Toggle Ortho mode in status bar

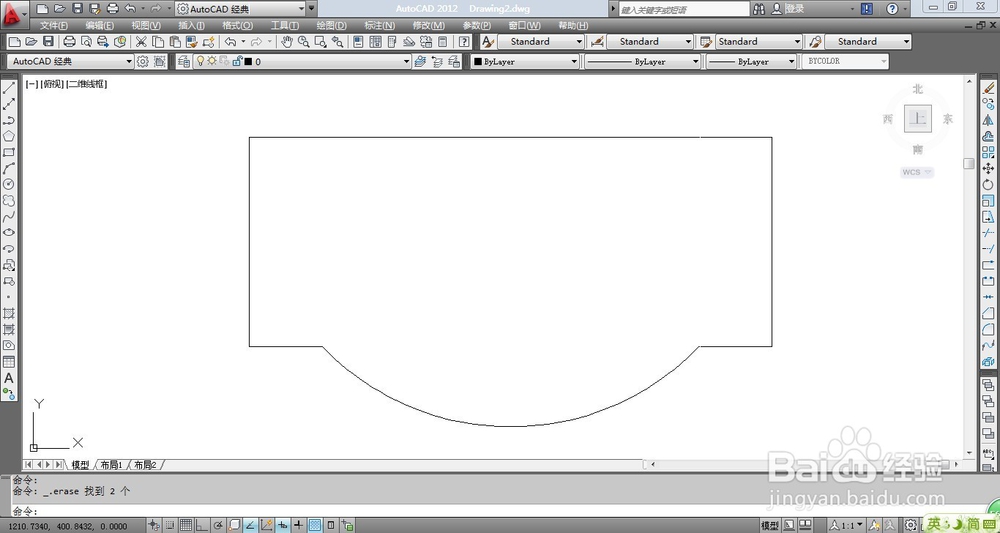tap(202, 525)
